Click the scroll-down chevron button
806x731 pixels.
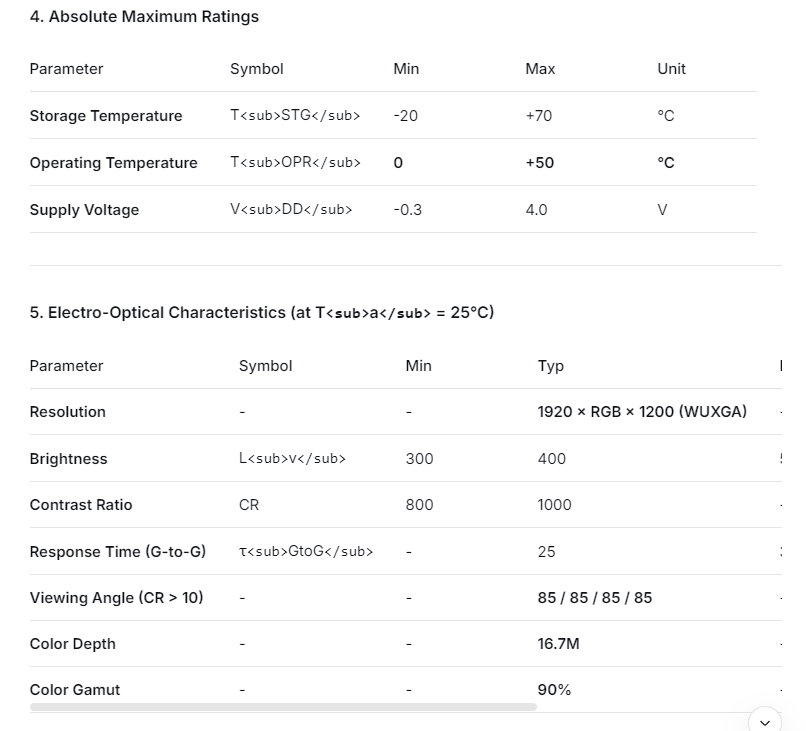765,722
